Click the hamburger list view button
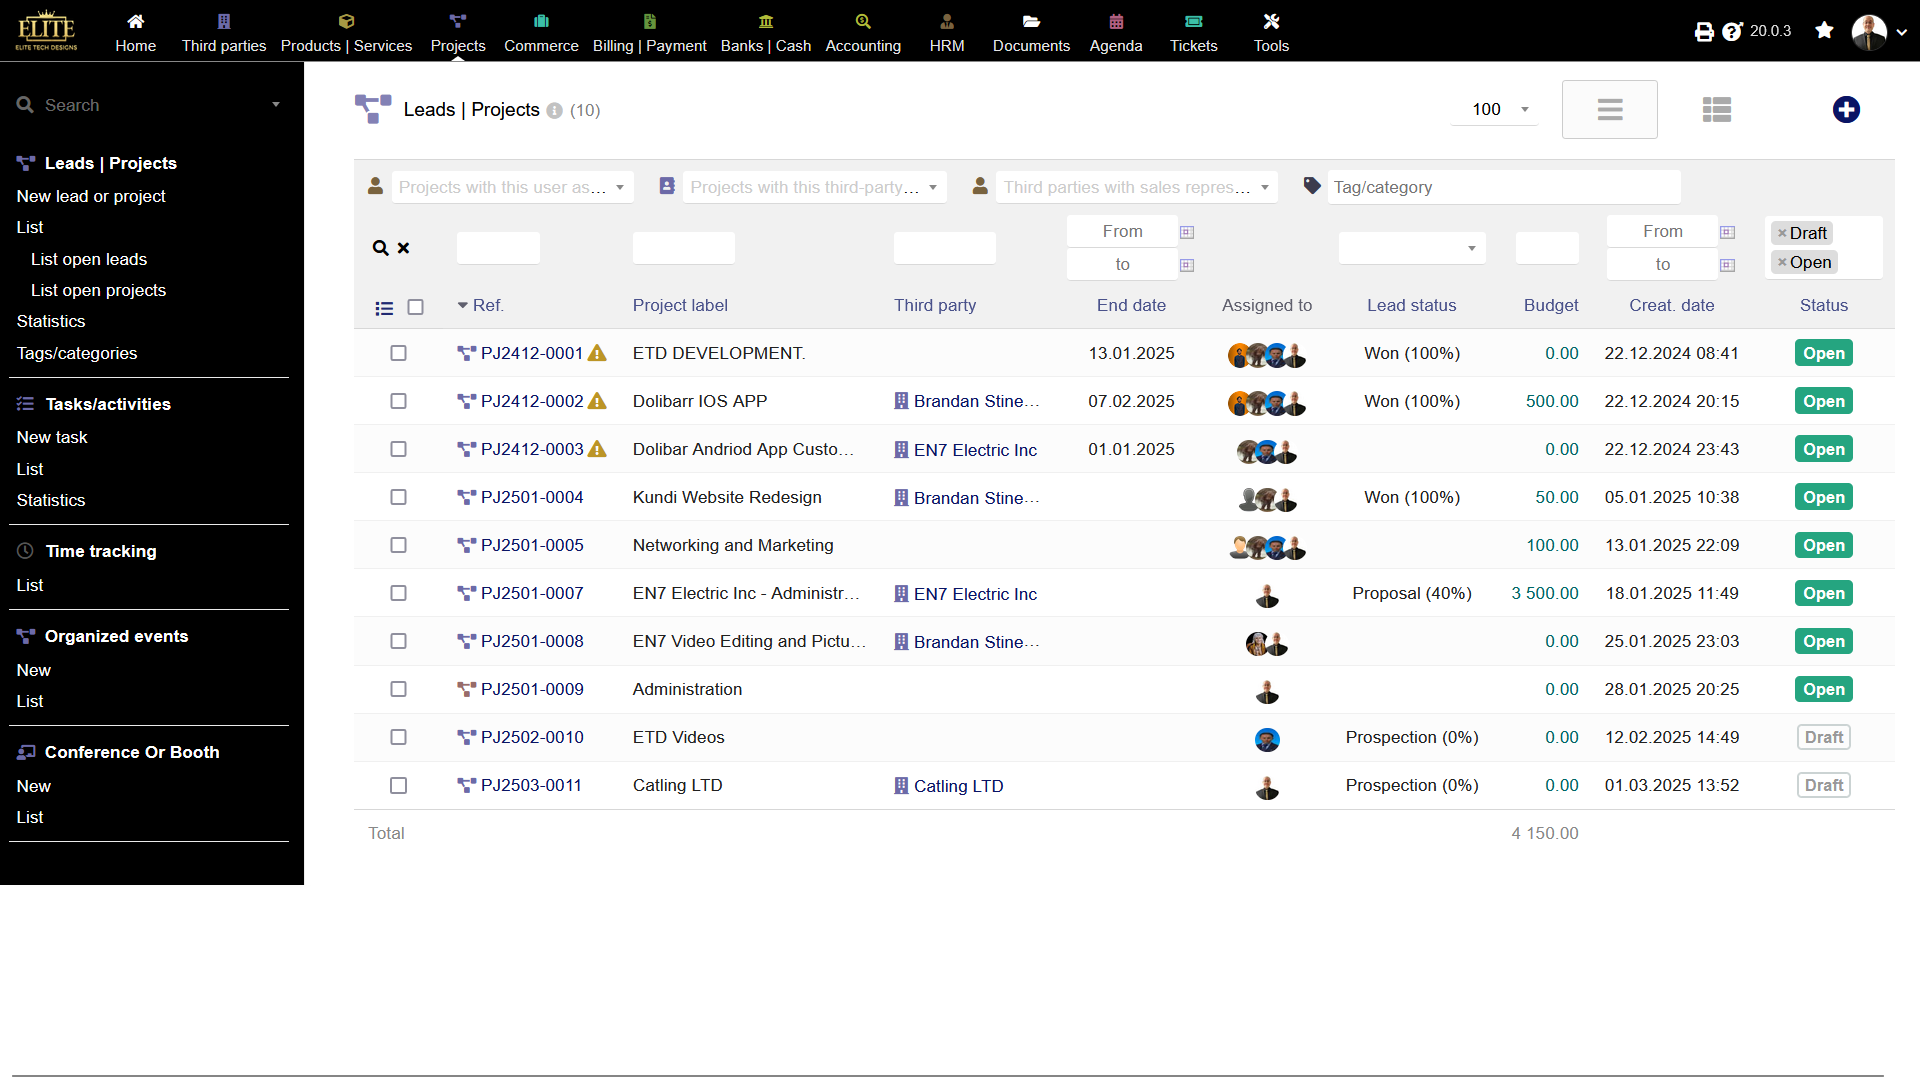Viewport: 1920px width, 1080px height. click(1609, 110)
